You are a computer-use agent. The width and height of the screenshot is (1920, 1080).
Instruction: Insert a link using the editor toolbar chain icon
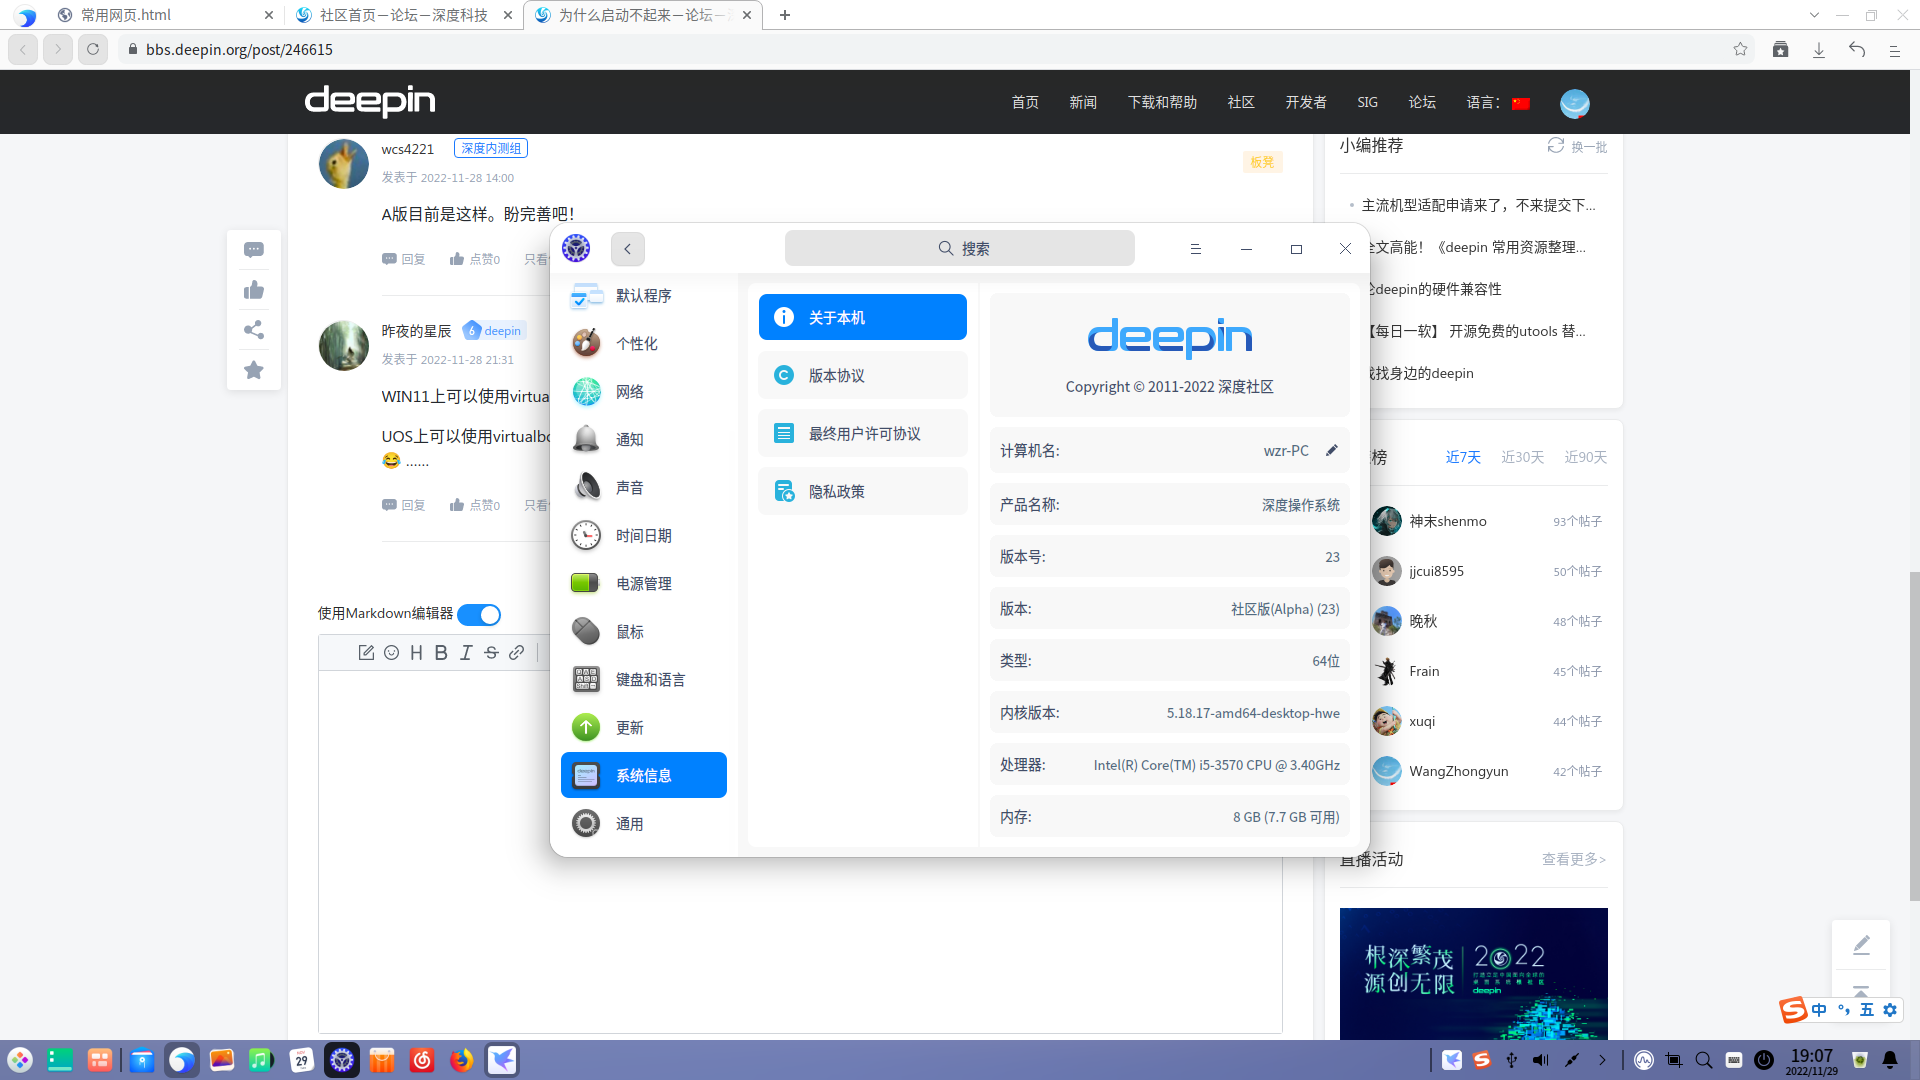tap(516, 652)
